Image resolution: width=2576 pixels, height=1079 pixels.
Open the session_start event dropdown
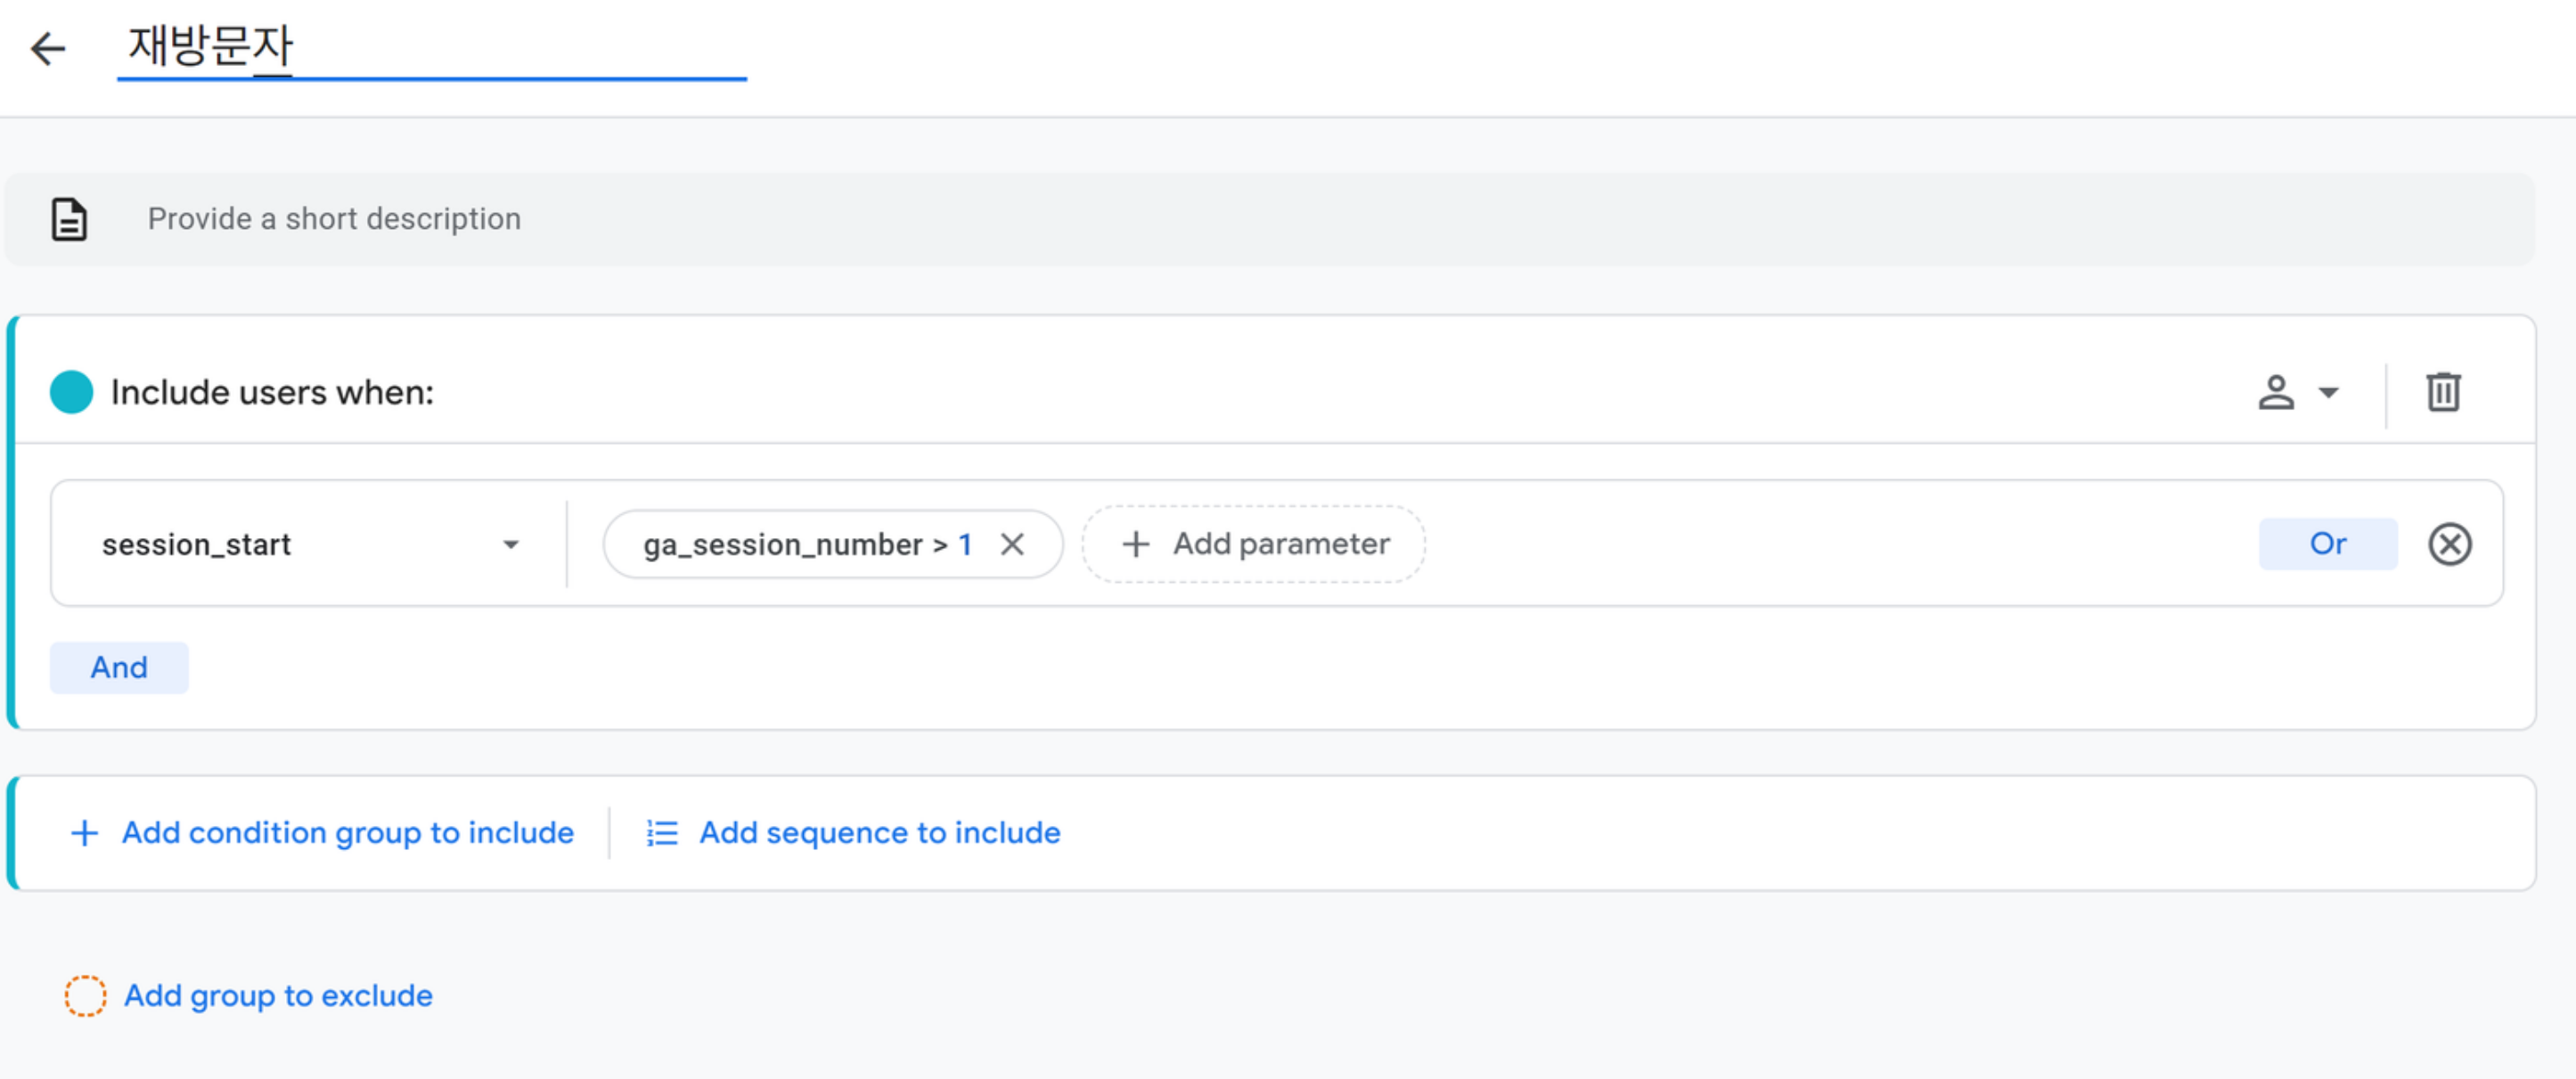[310, 544]
